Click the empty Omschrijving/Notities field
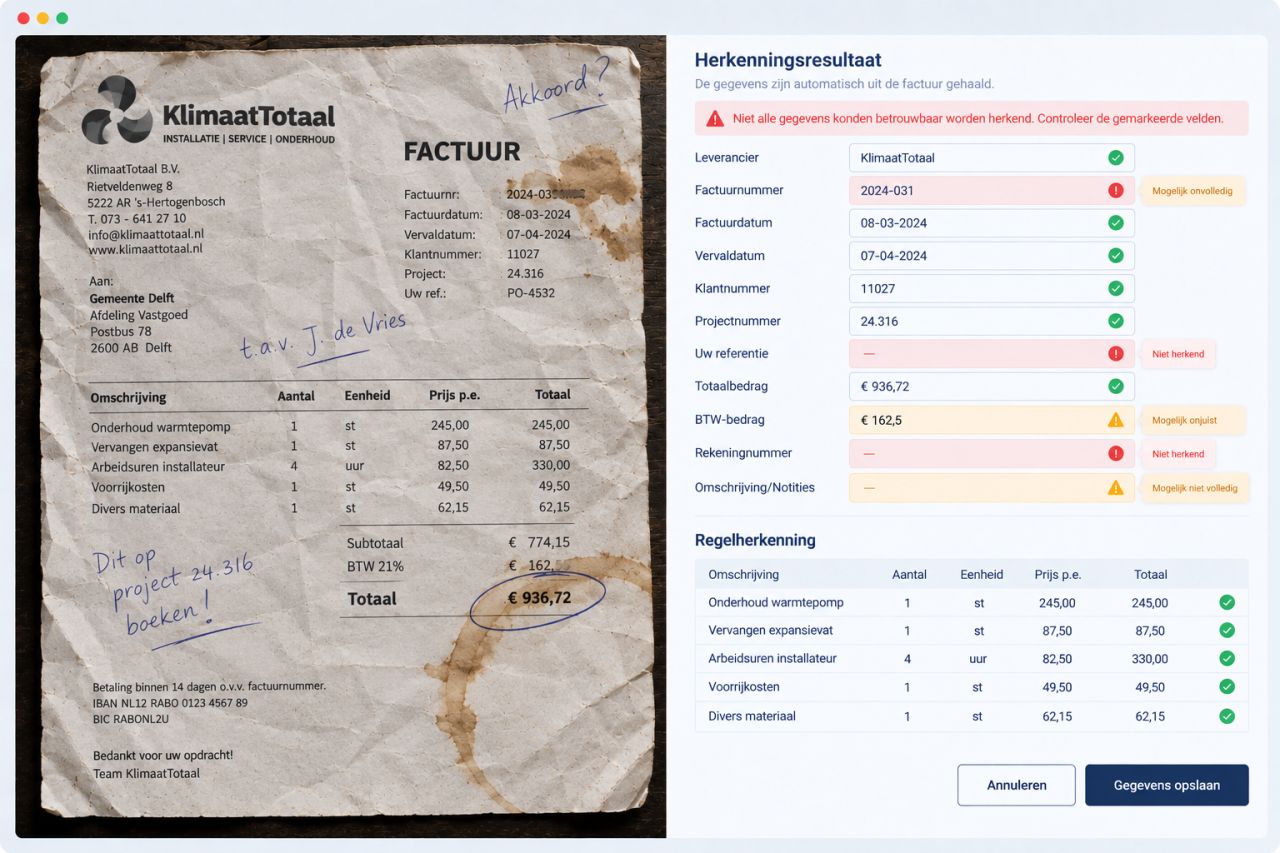Screen dimensions: 1280x853 [992, 488]
